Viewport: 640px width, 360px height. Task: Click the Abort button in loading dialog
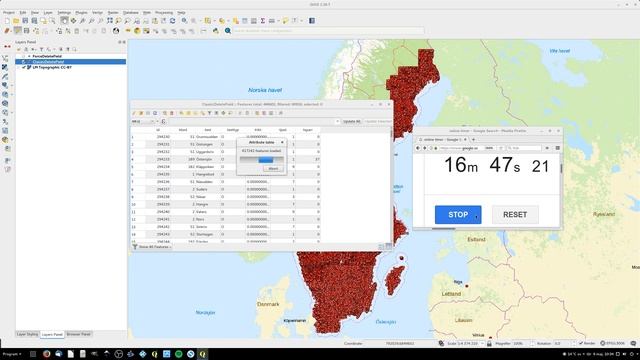point(273,169)
